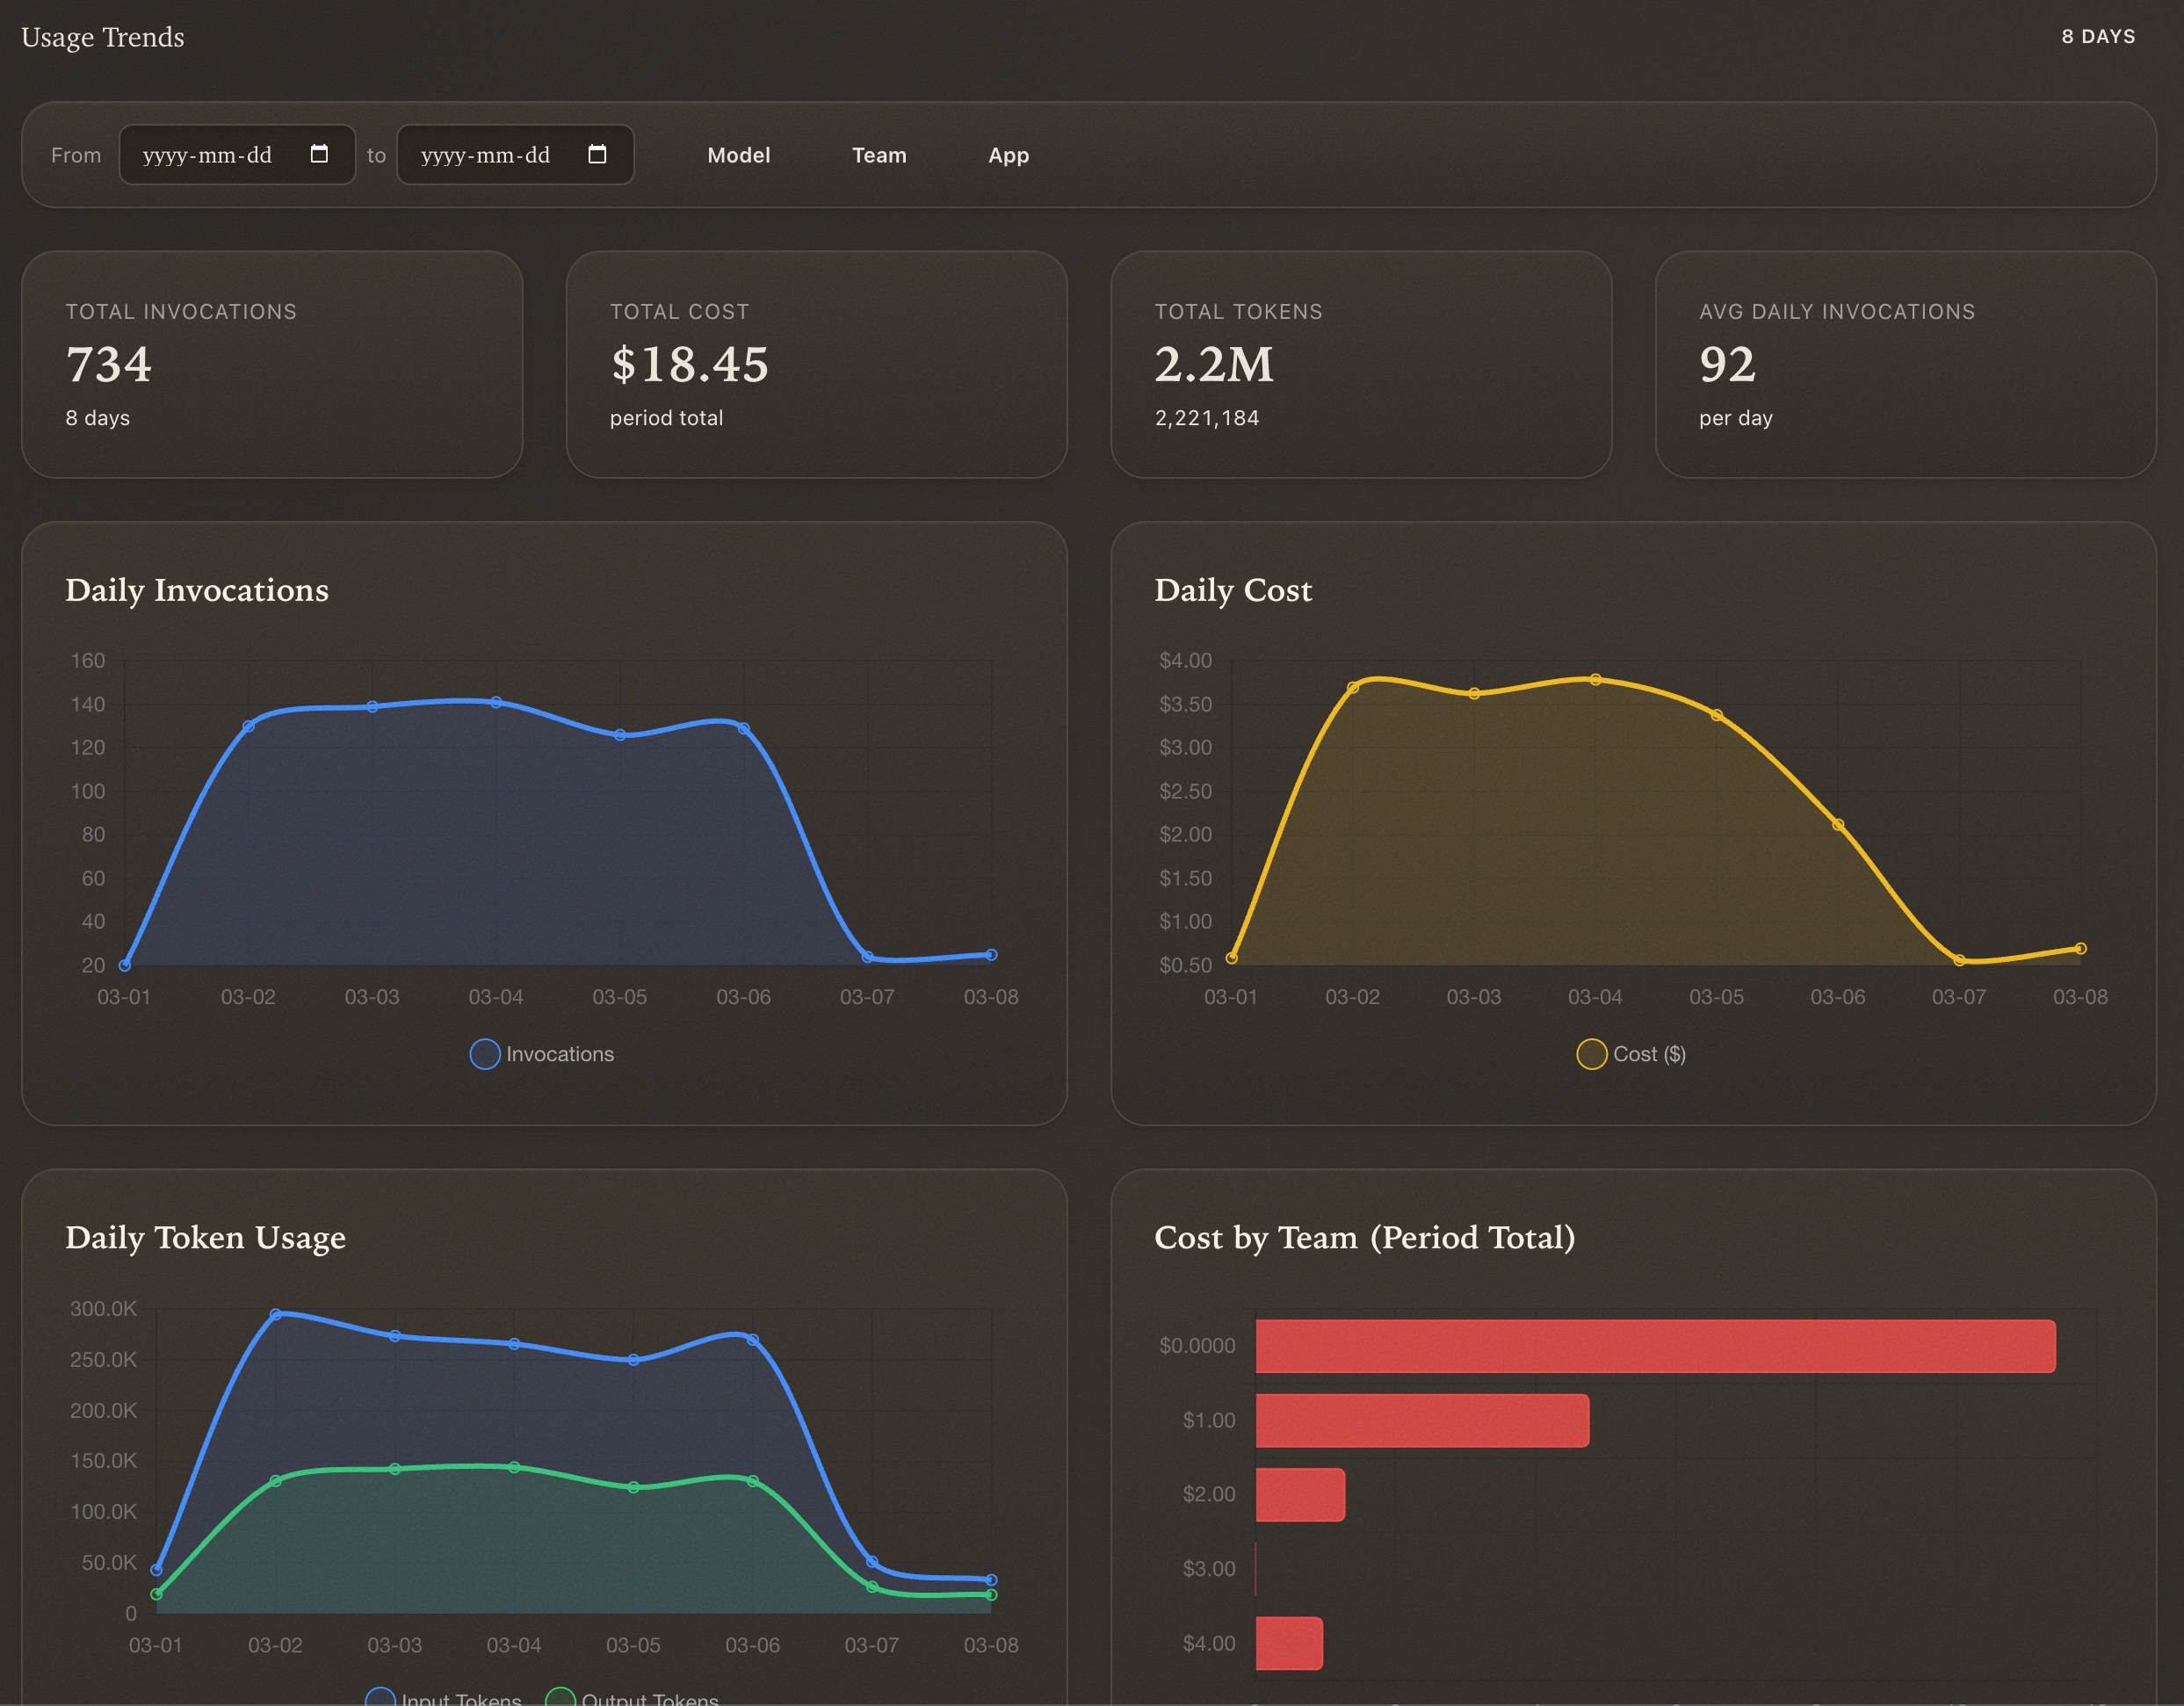Screen dimensions: 2184x1706
Task: Open the App filter
Action: pos(1007,155)
